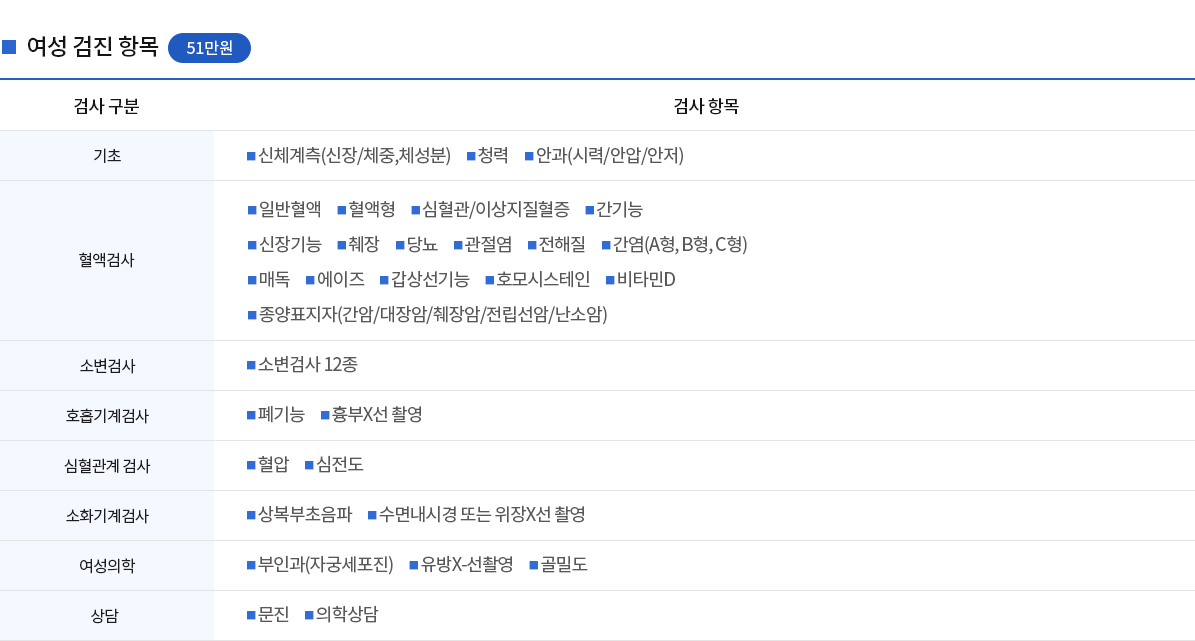1195x641 pixels.
Task: Select the 여성의학 category cell
Action: point(107,566)
